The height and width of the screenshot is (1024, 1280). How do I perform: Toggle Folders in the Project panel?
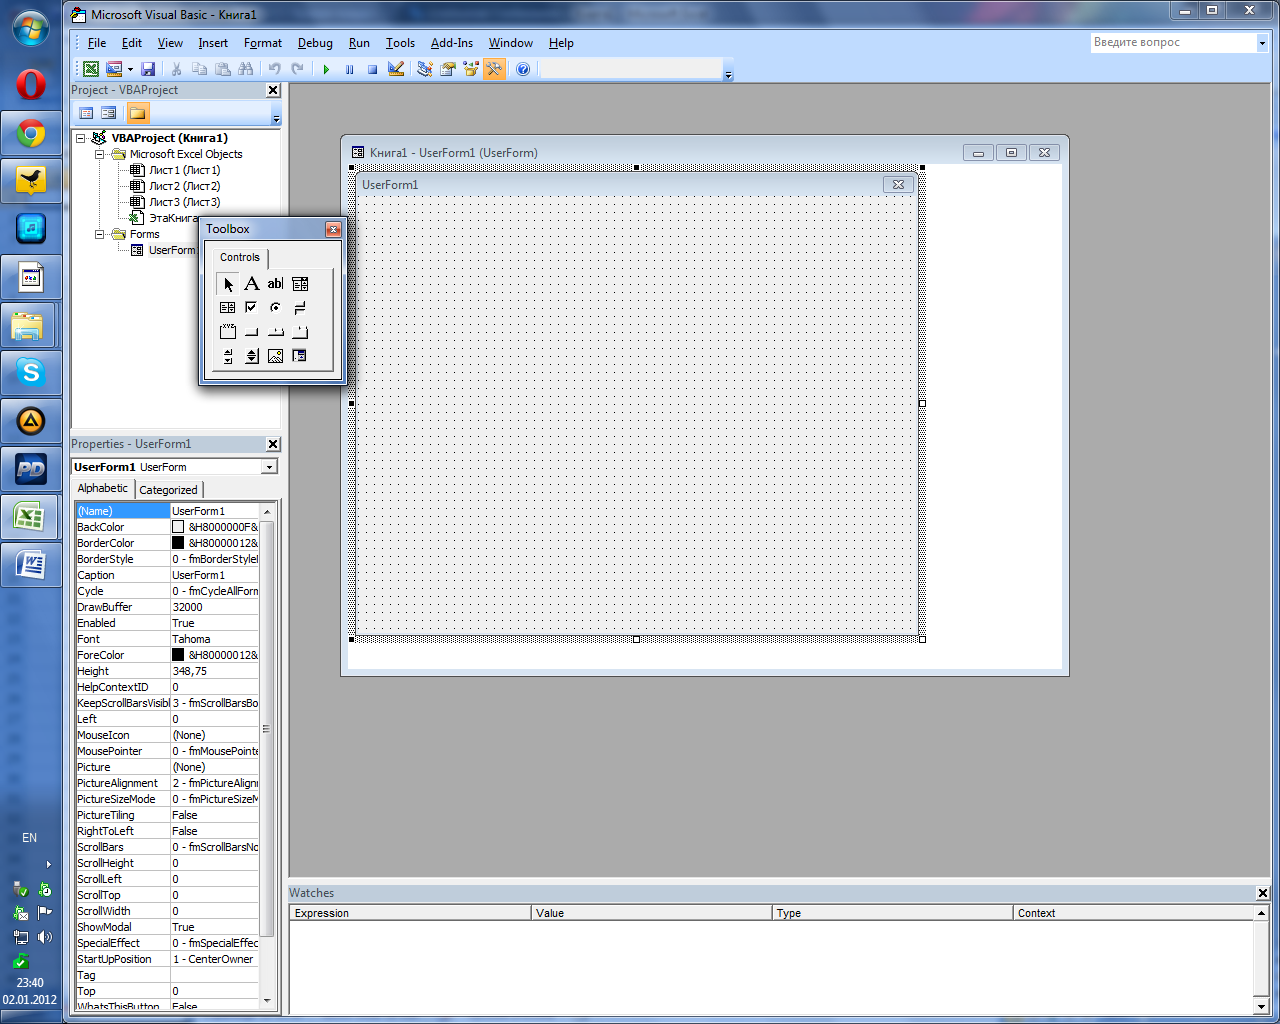138,113
